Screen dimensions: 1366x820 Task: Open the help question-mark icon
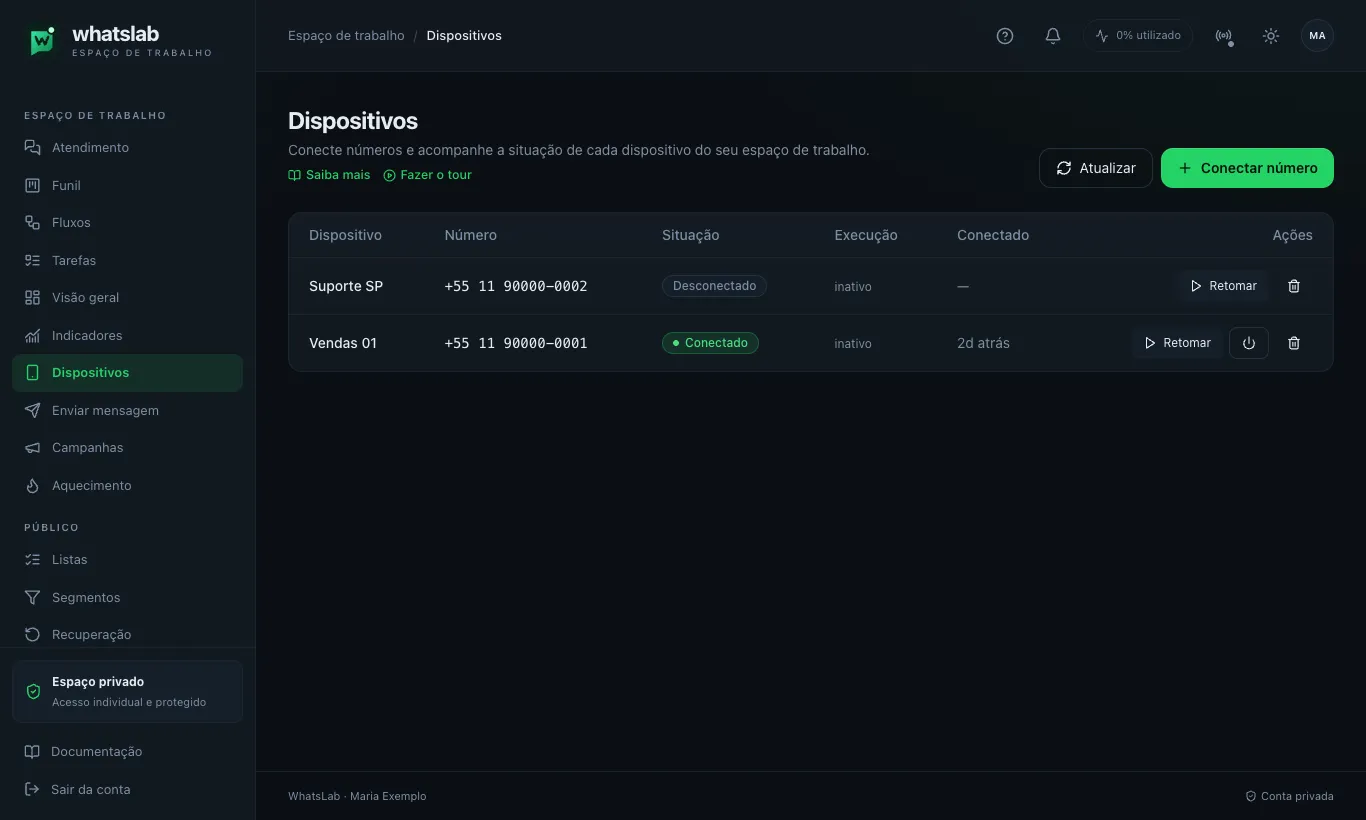tap(1005, 36)
